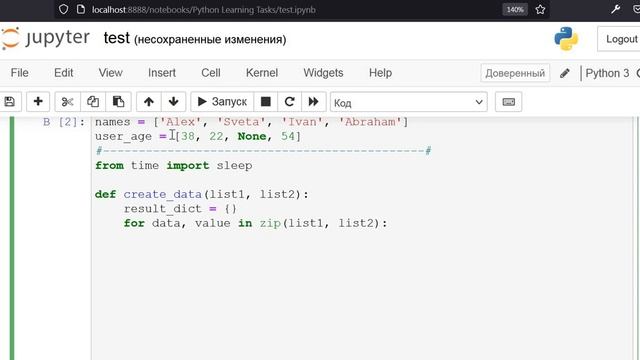Click the Python logo icon
640x360 pixels.
[566, 39]
